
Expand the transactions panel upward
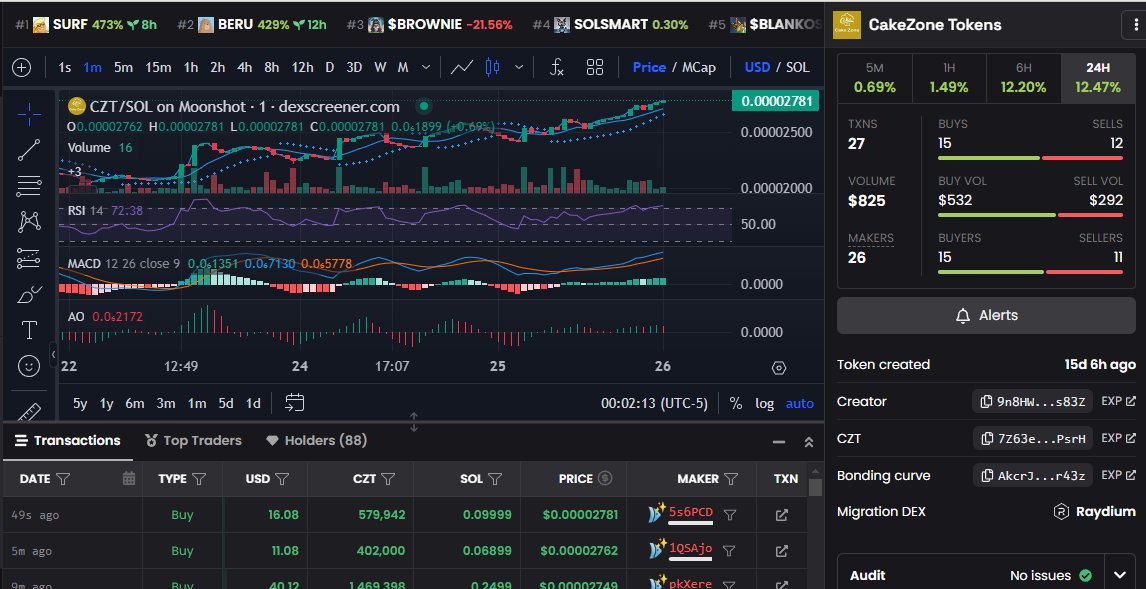[809, 442]
